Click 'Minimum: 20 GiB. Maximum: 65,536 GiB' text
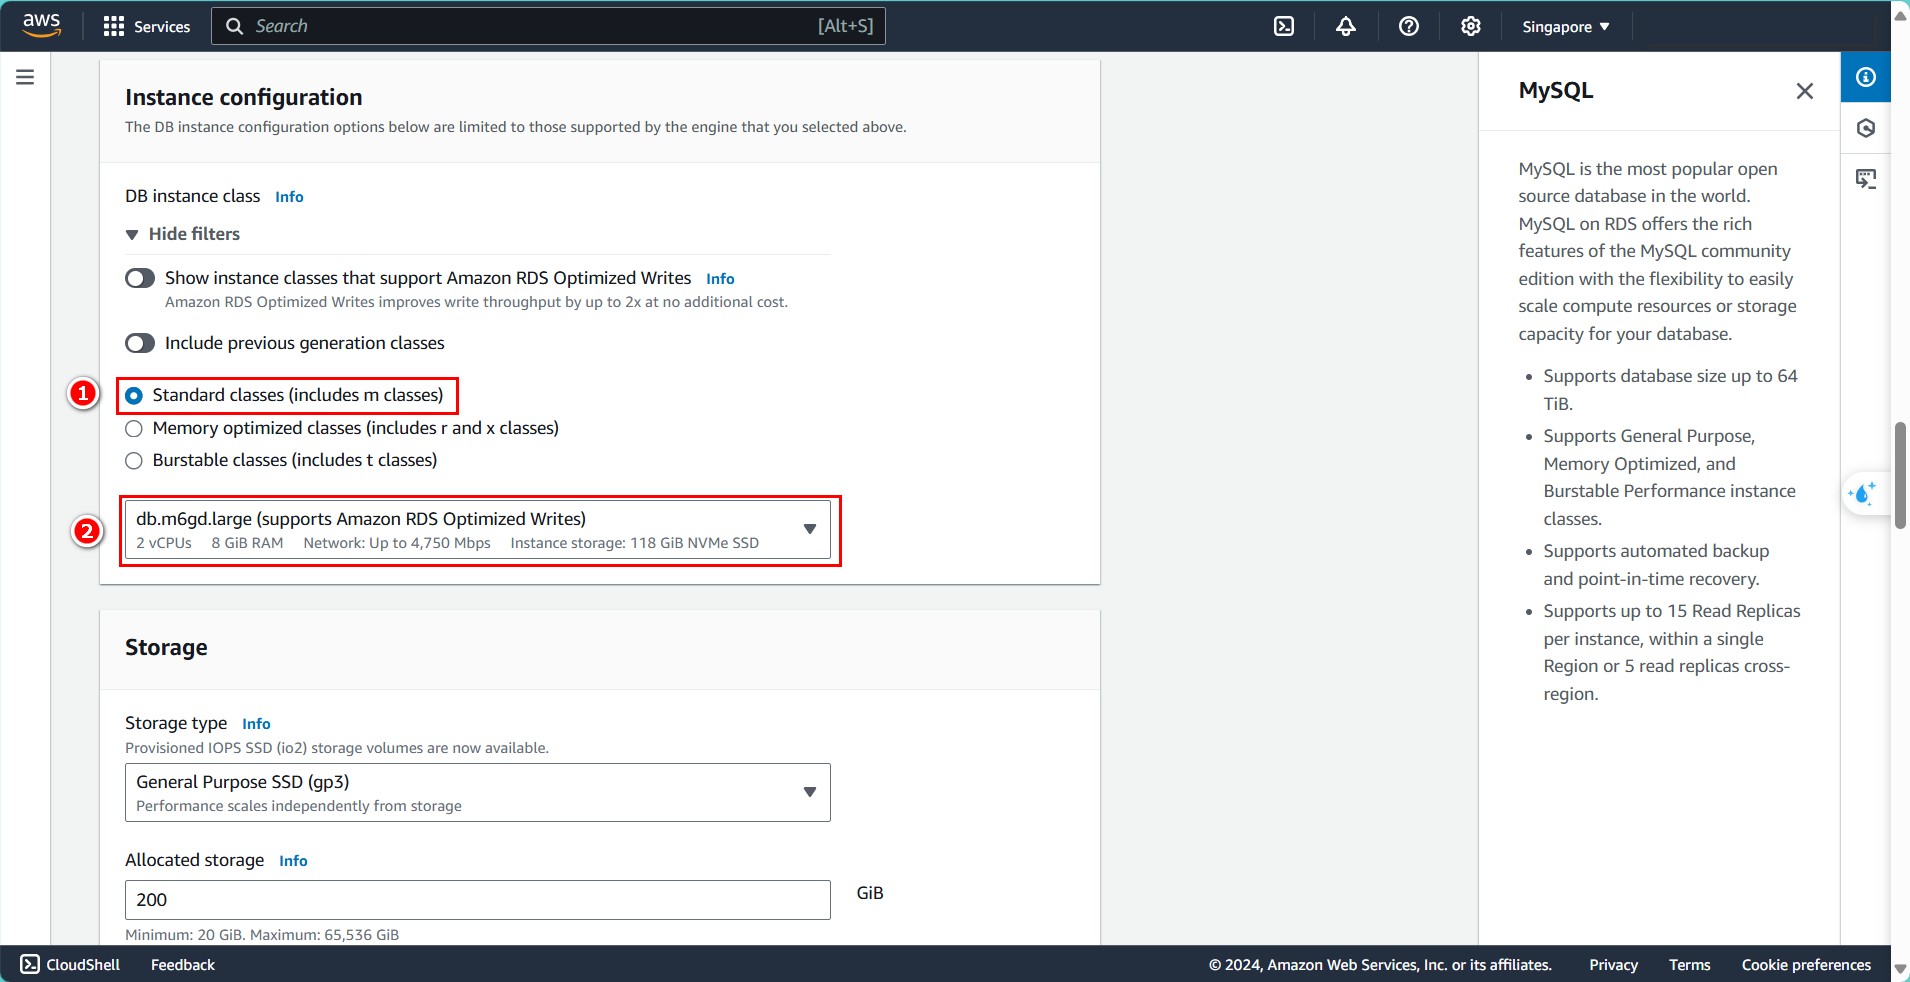1910x982 pixels. pos(262,935)
